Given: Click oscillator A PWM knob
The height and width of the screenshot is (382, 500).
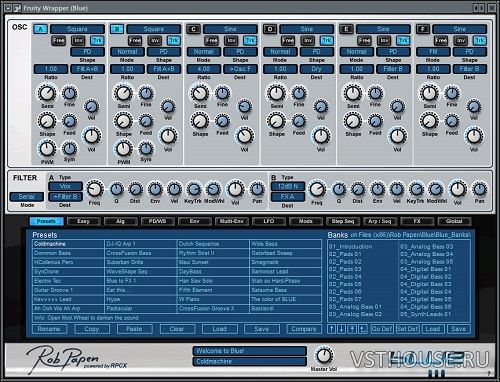Looking at the screenshot, I should [x=47, y=149].
